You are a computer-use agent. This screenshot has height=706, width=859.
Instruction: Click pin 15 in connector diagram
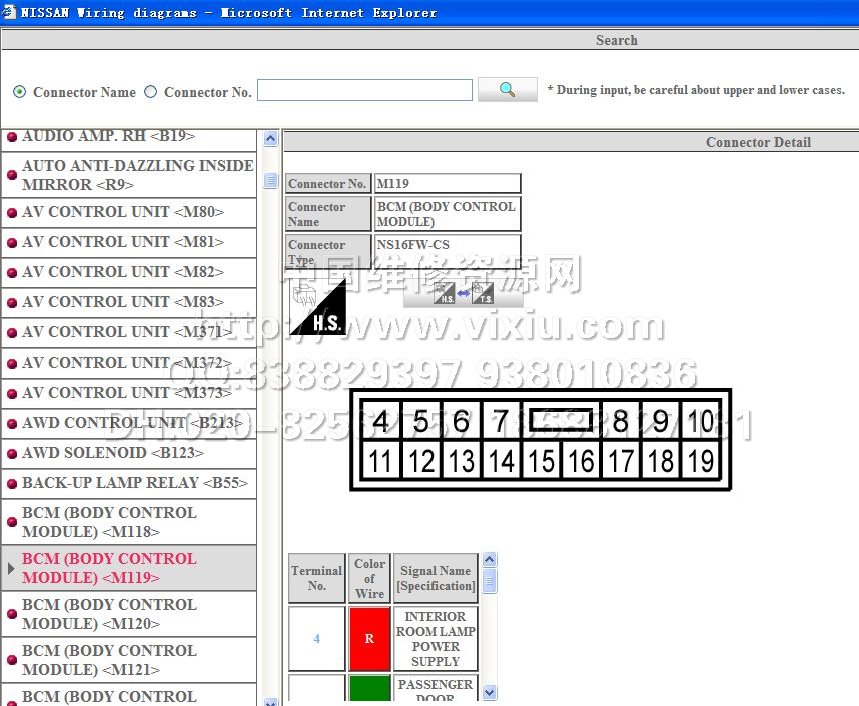(x=541, y=461)
